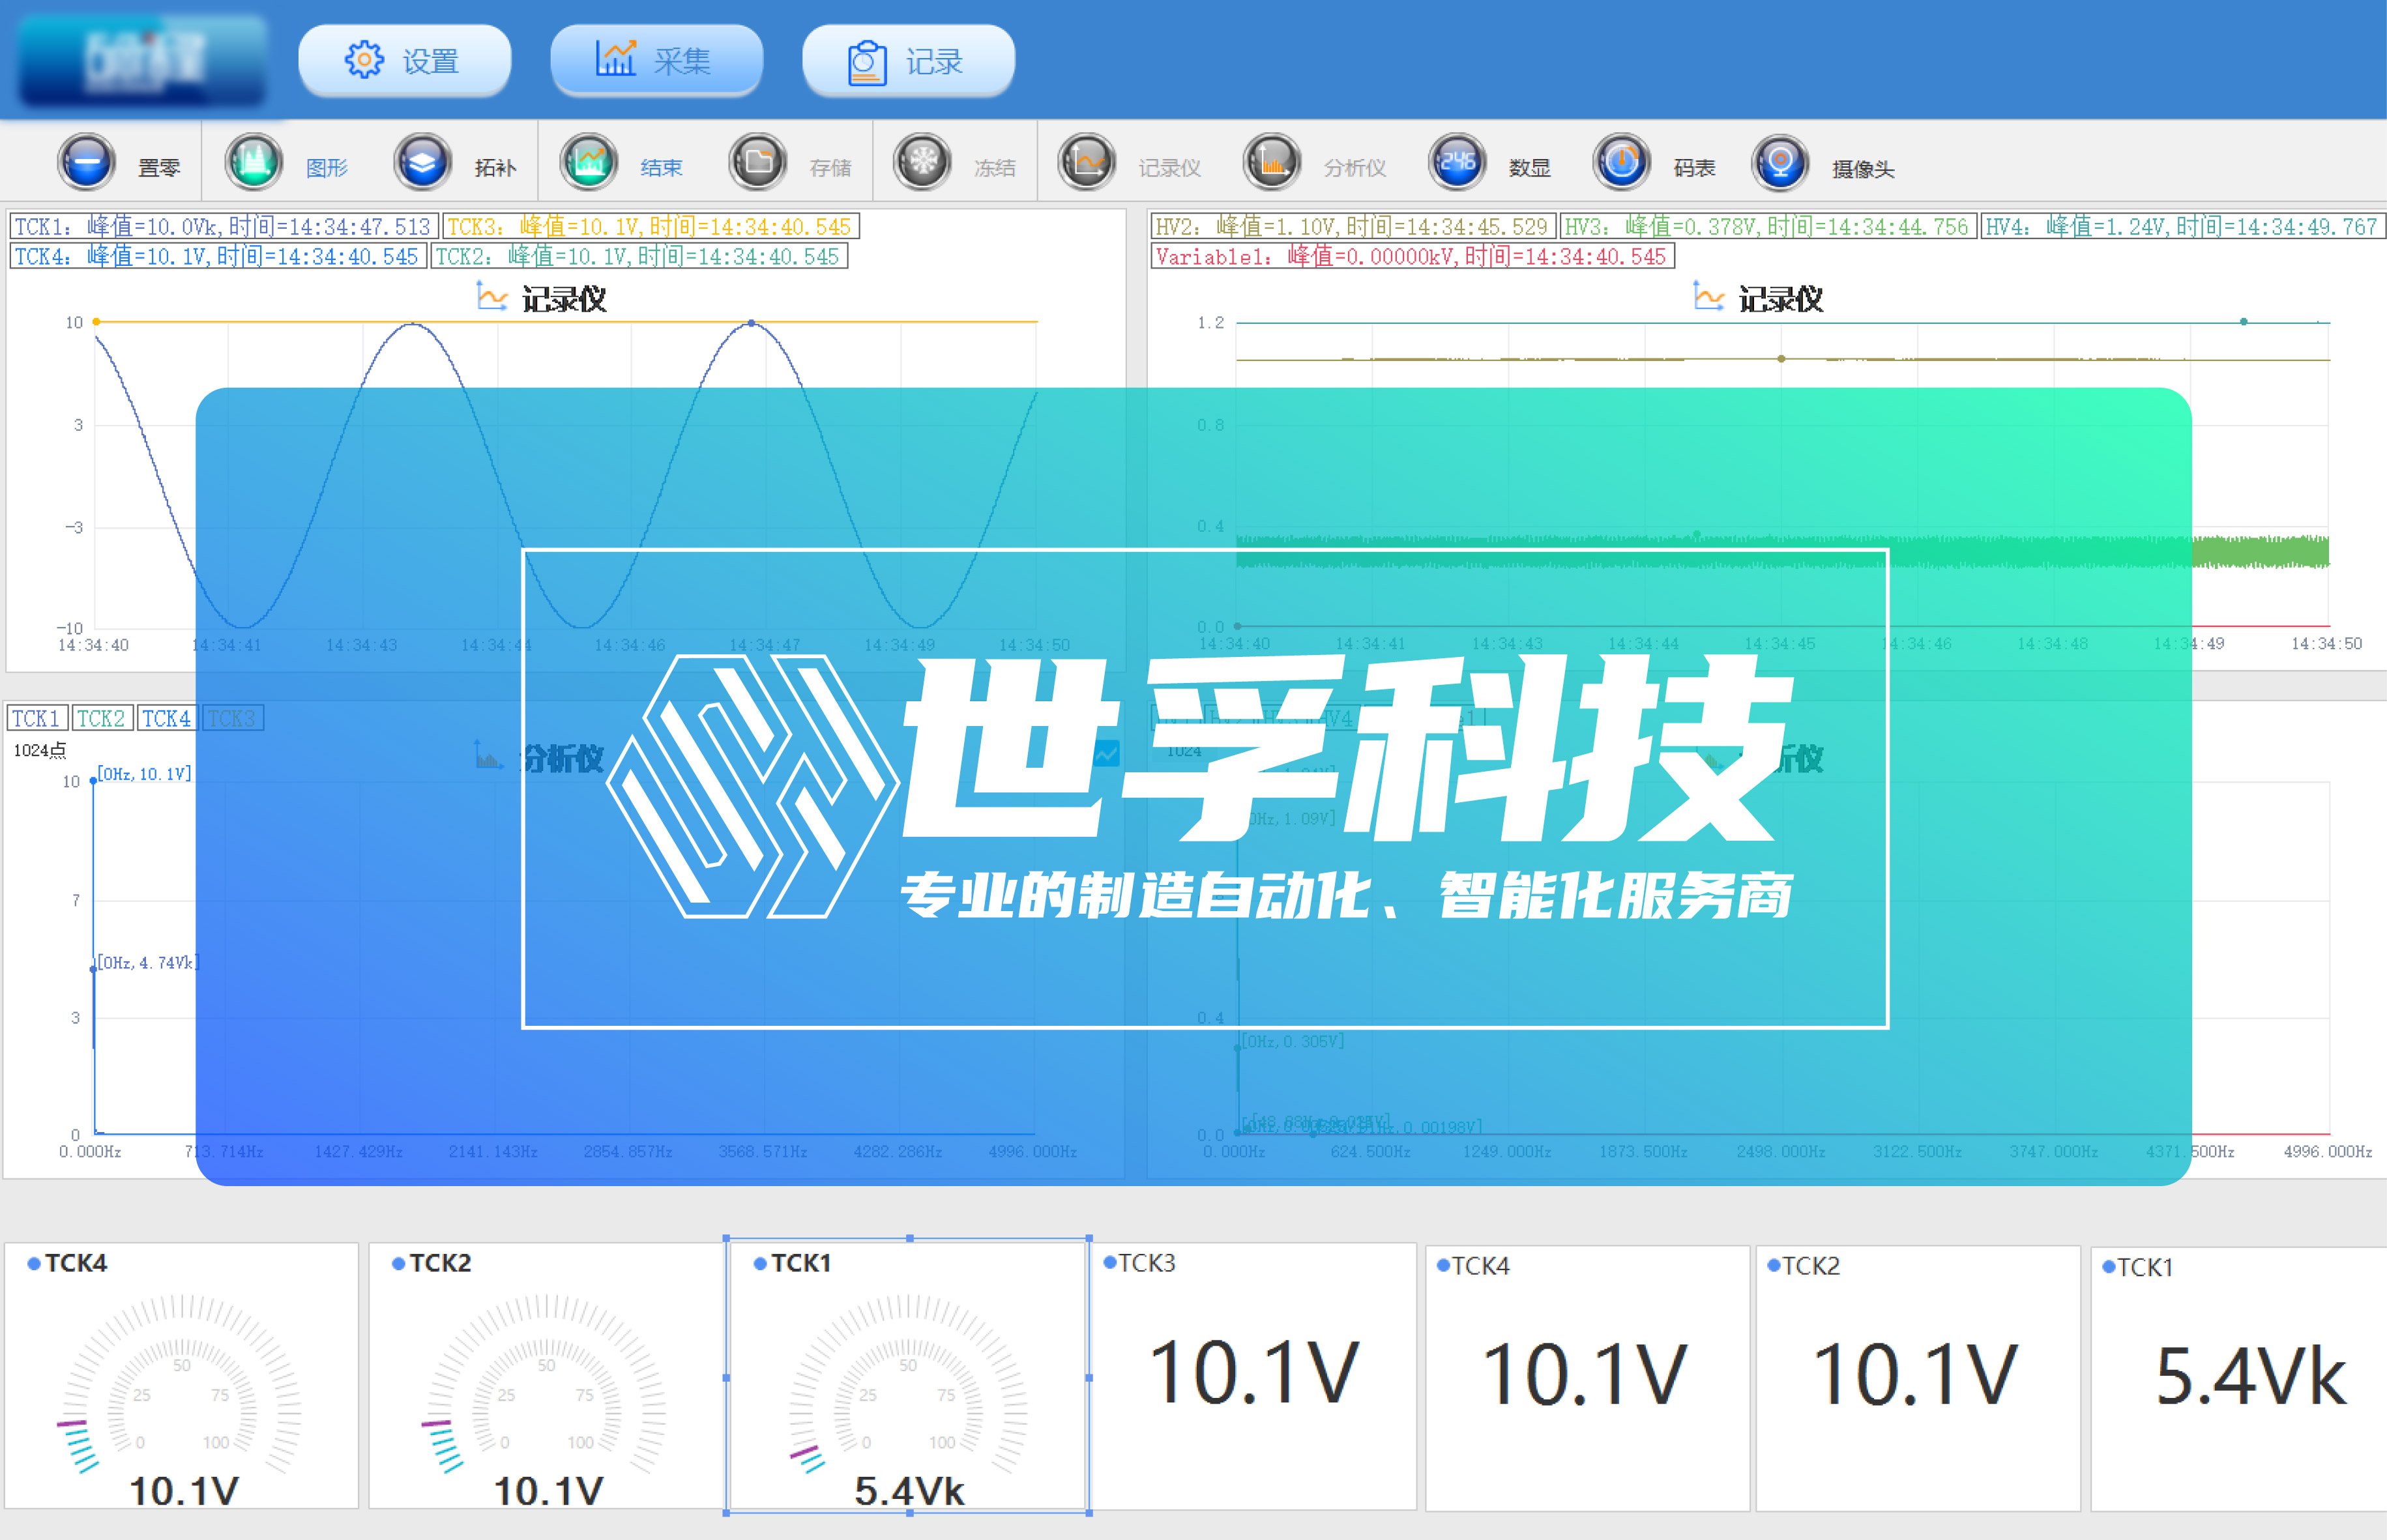Screen dimensions: 2387x1540
Task: Click the [0Hz, 10.1V] spectrum marker label
Action: pyautogui.click(x=144, y=774)
